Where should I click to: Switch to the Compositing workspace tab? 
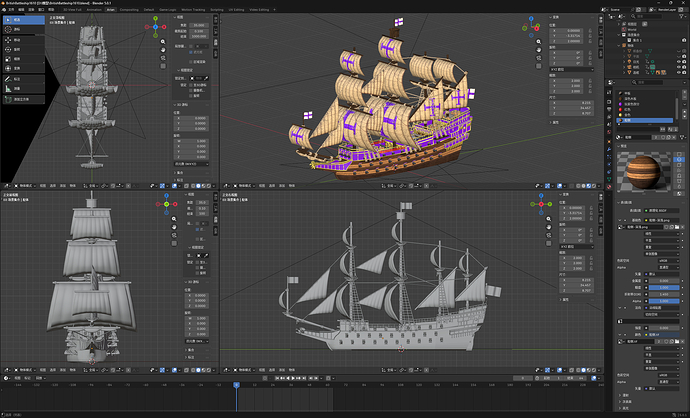pyautogui.click(x=129, y=9)
